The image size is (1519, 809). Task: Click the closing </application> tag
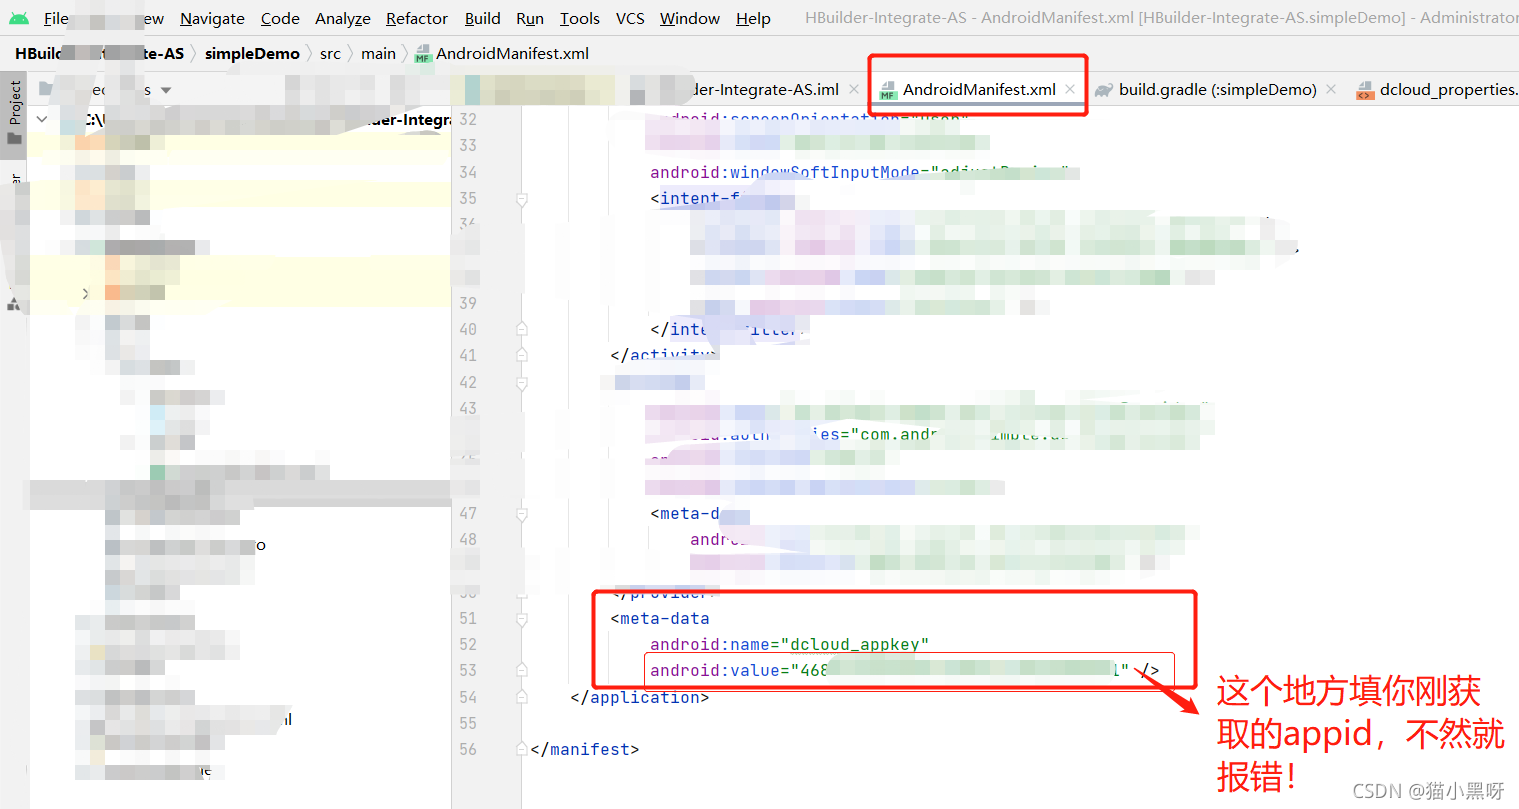click(x=640, y=697)
